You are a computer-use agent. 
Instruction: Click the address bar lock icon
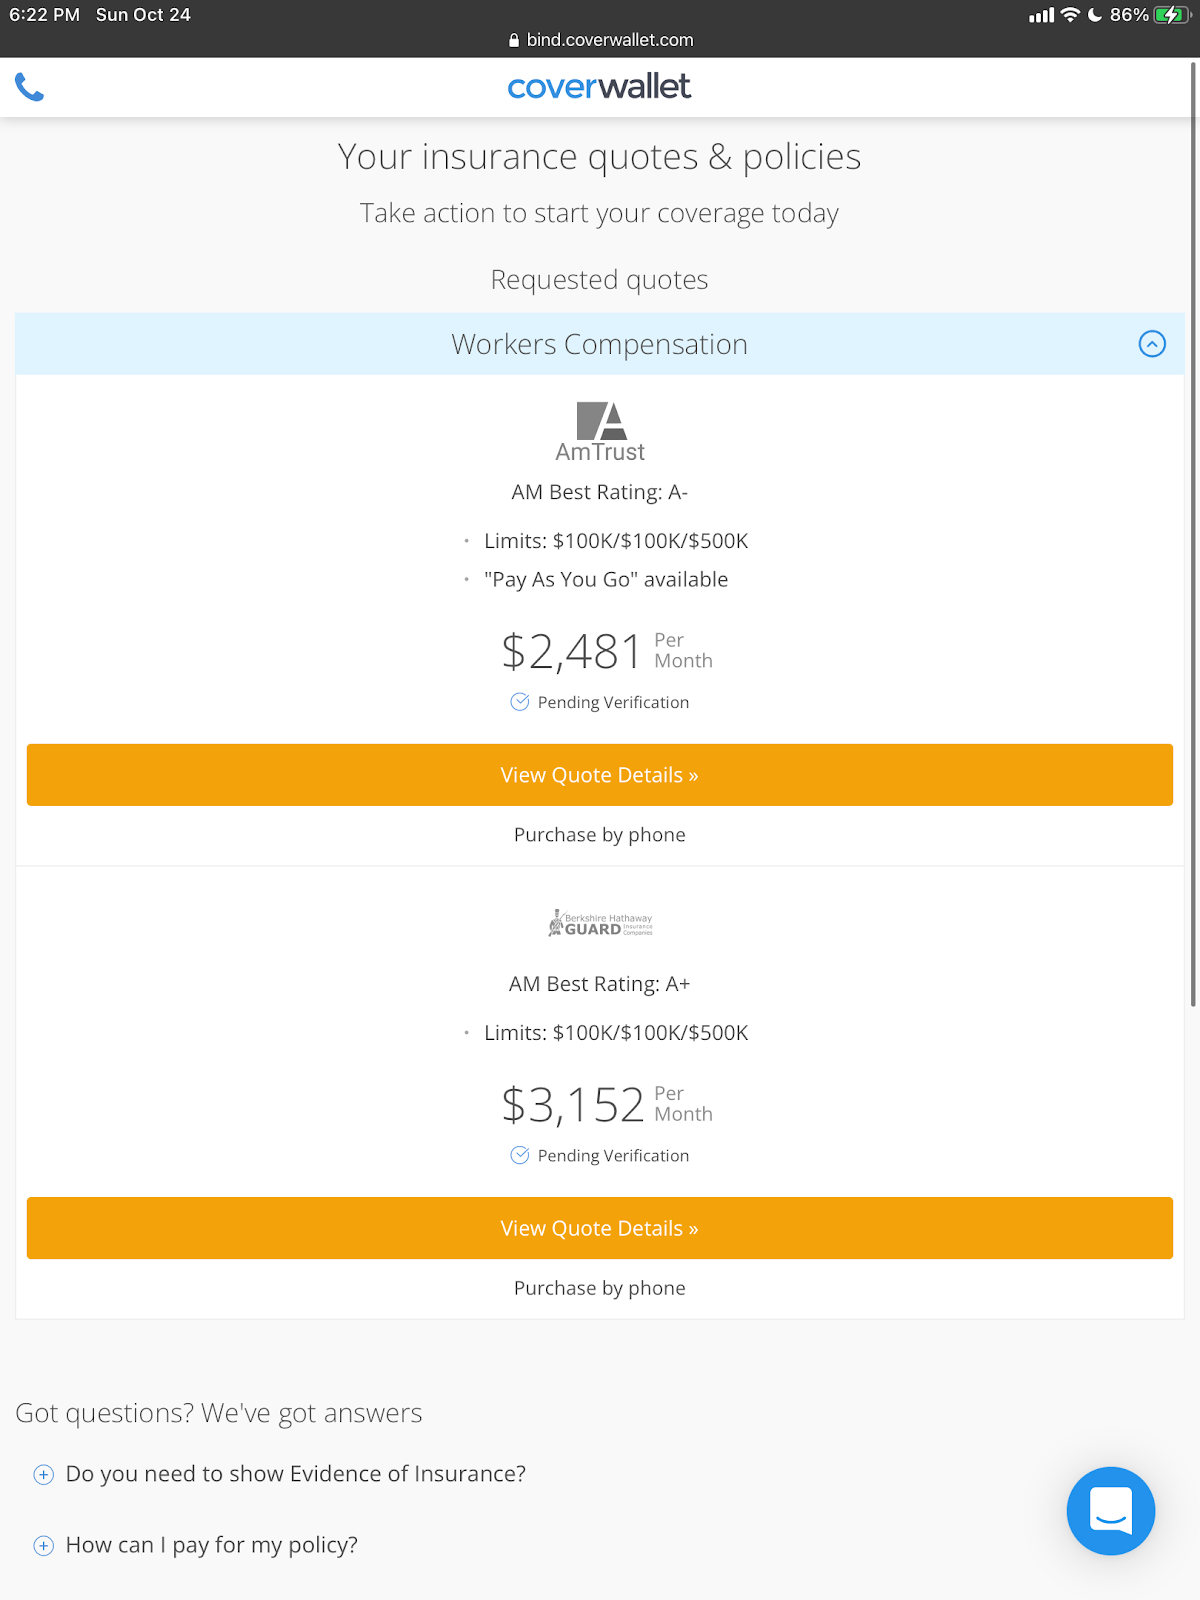coord(514,40)
